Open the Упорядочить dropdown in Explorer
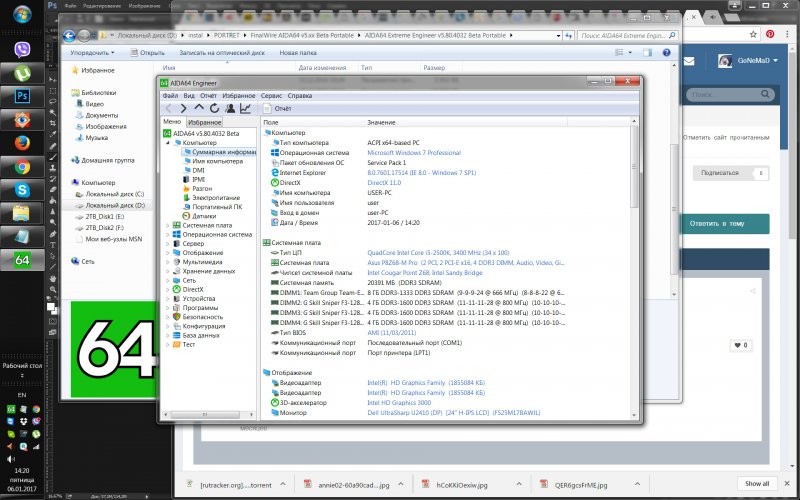 tap(92, 52)
